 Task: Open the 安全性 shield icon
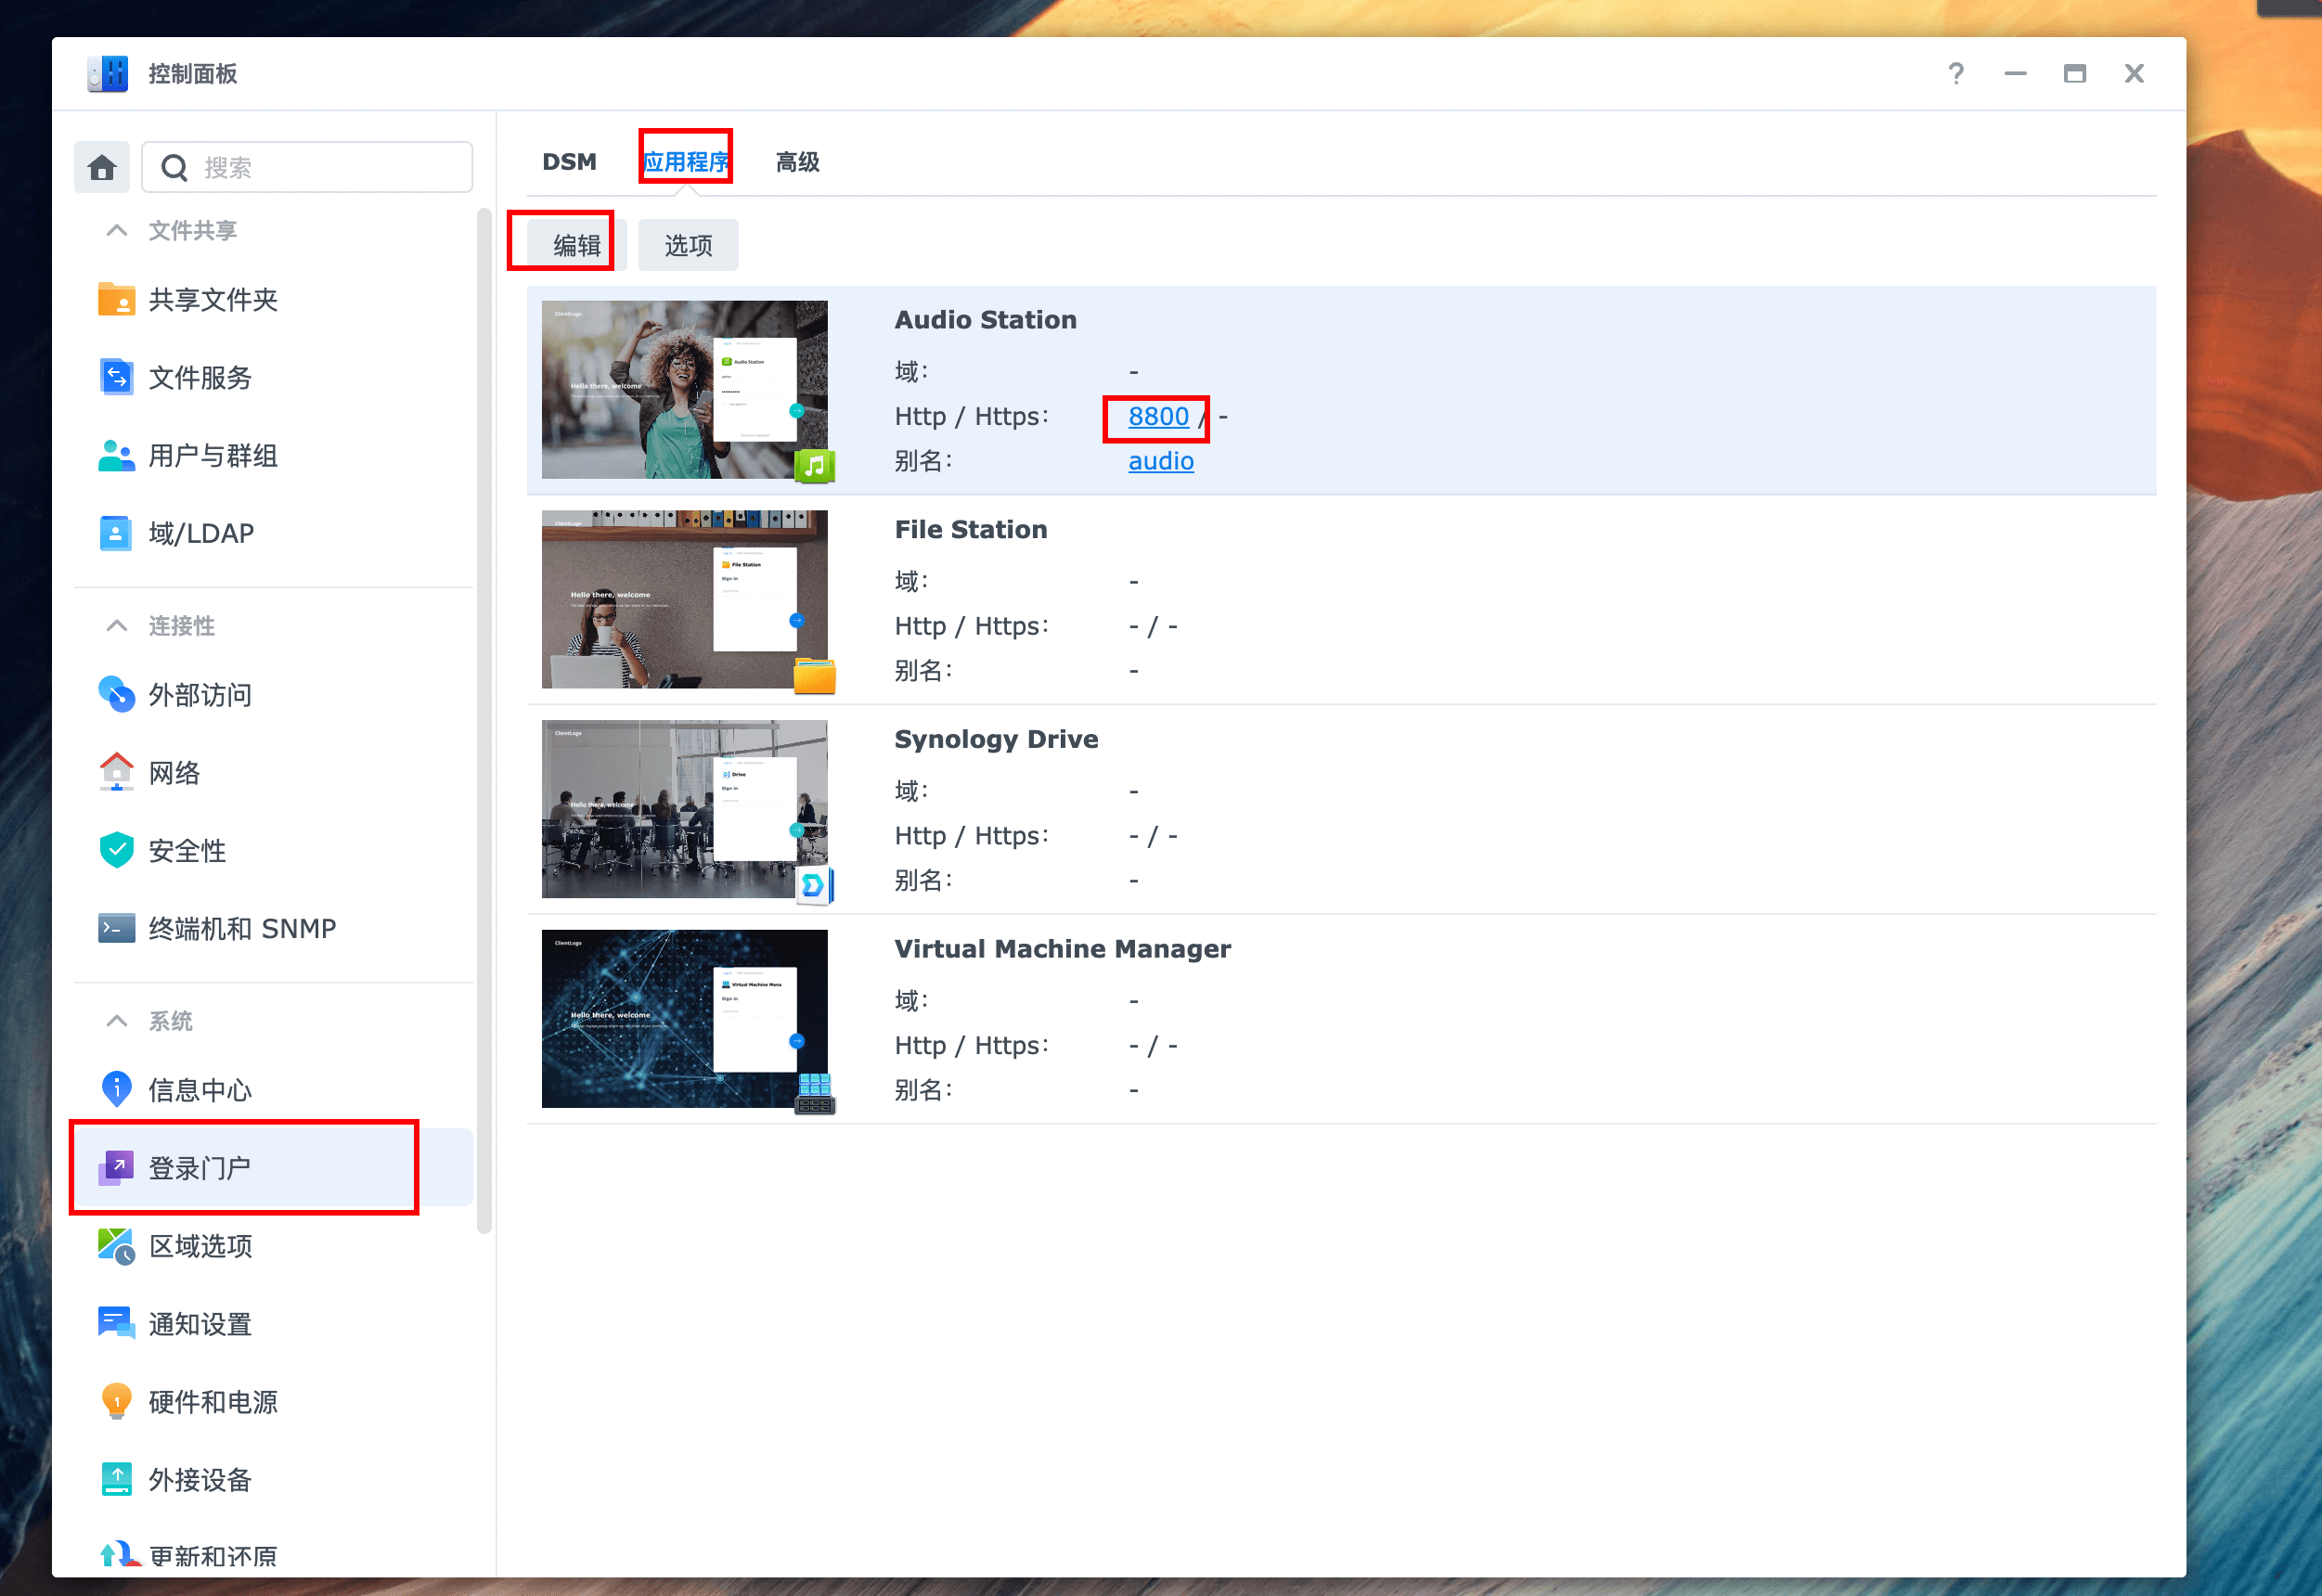click(x=116, y=850)
